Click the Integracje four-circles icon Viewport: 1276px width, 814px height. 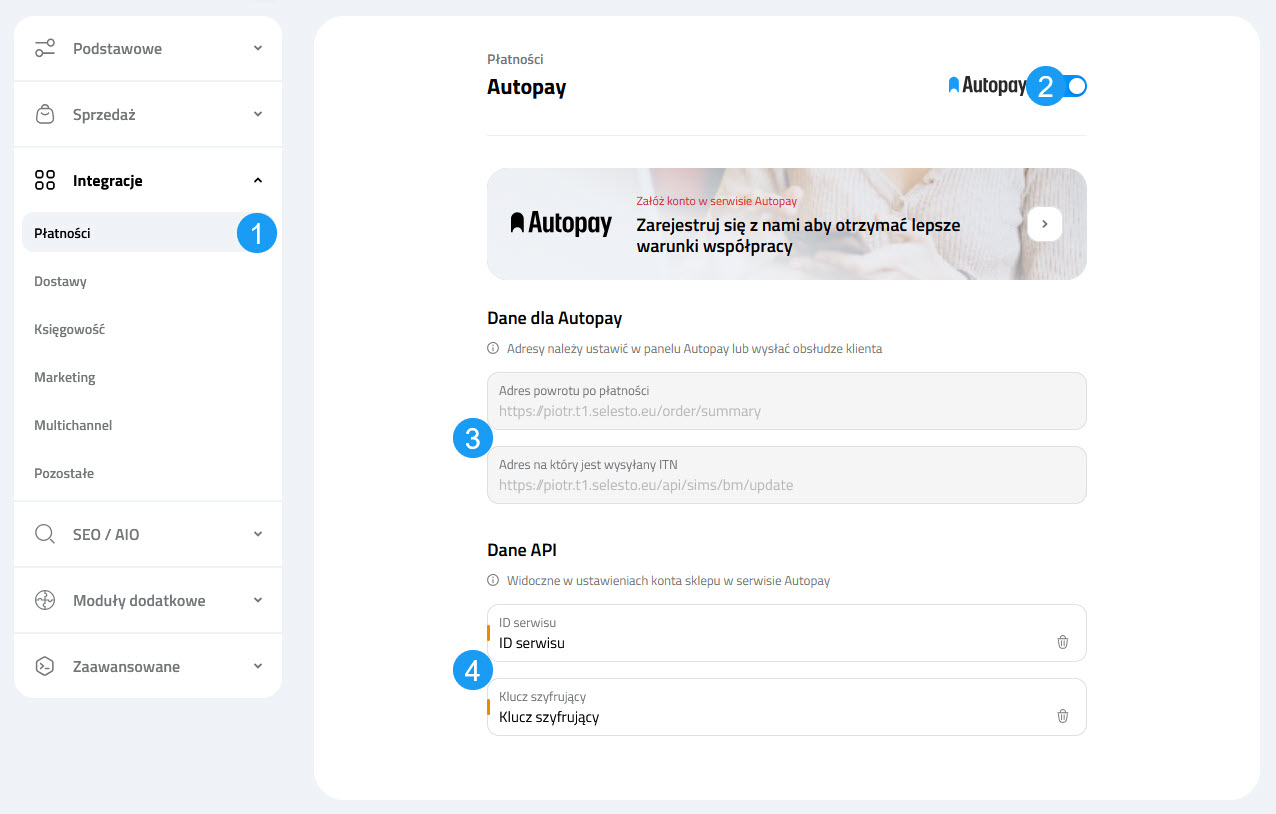pos(45,181)
